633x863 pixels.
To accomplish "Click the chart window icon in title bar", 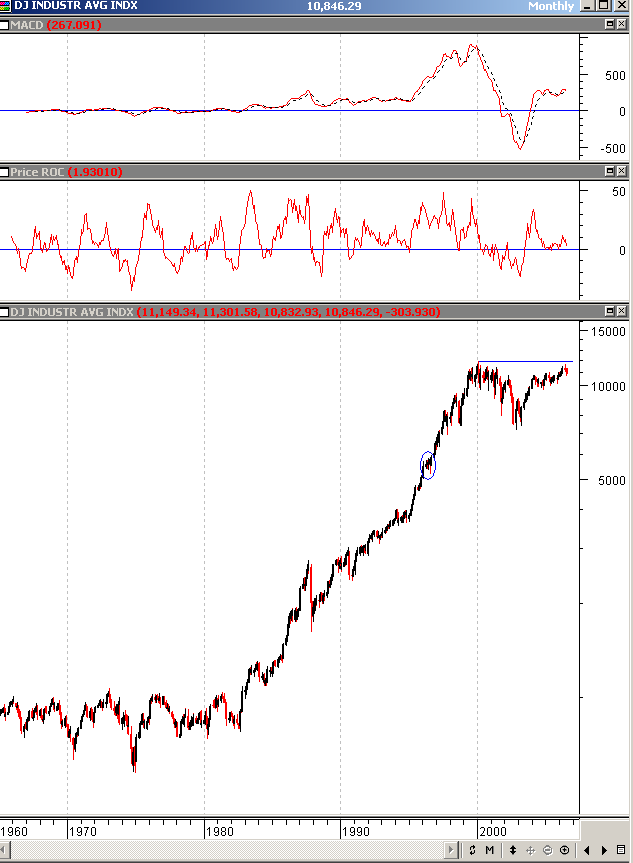I will [5, 6].
